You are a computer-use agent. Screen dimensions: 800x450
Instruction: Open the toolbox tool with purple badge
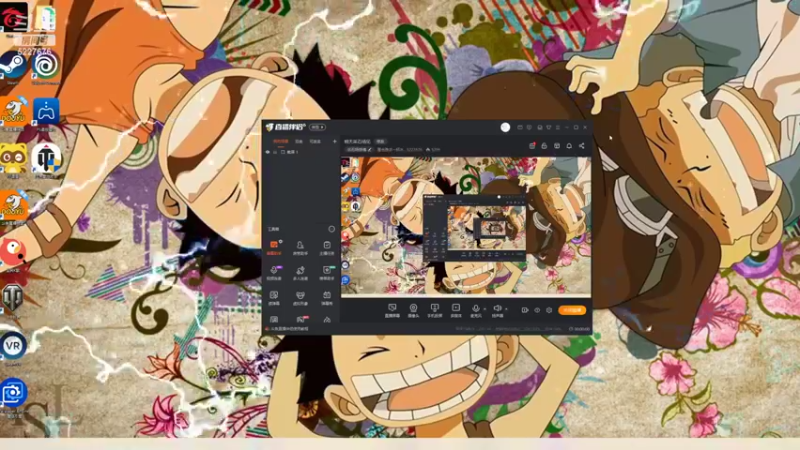click(274, 272)
